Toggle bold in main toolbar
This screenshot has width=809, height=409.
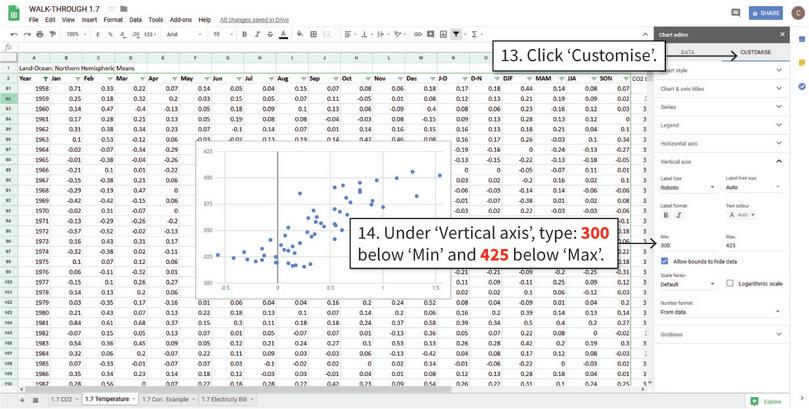click(245, 35)
